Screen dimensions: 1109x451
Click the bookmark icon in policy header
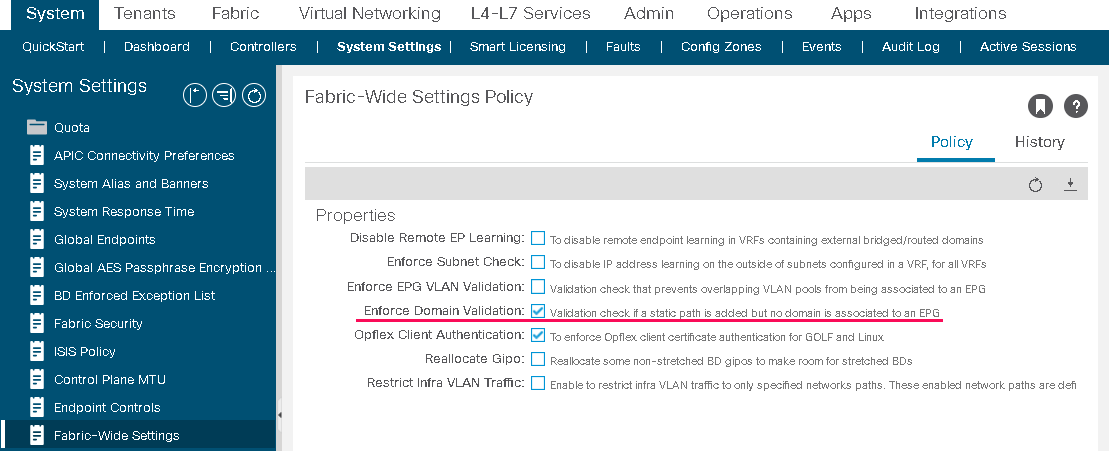coord(1040,107)
